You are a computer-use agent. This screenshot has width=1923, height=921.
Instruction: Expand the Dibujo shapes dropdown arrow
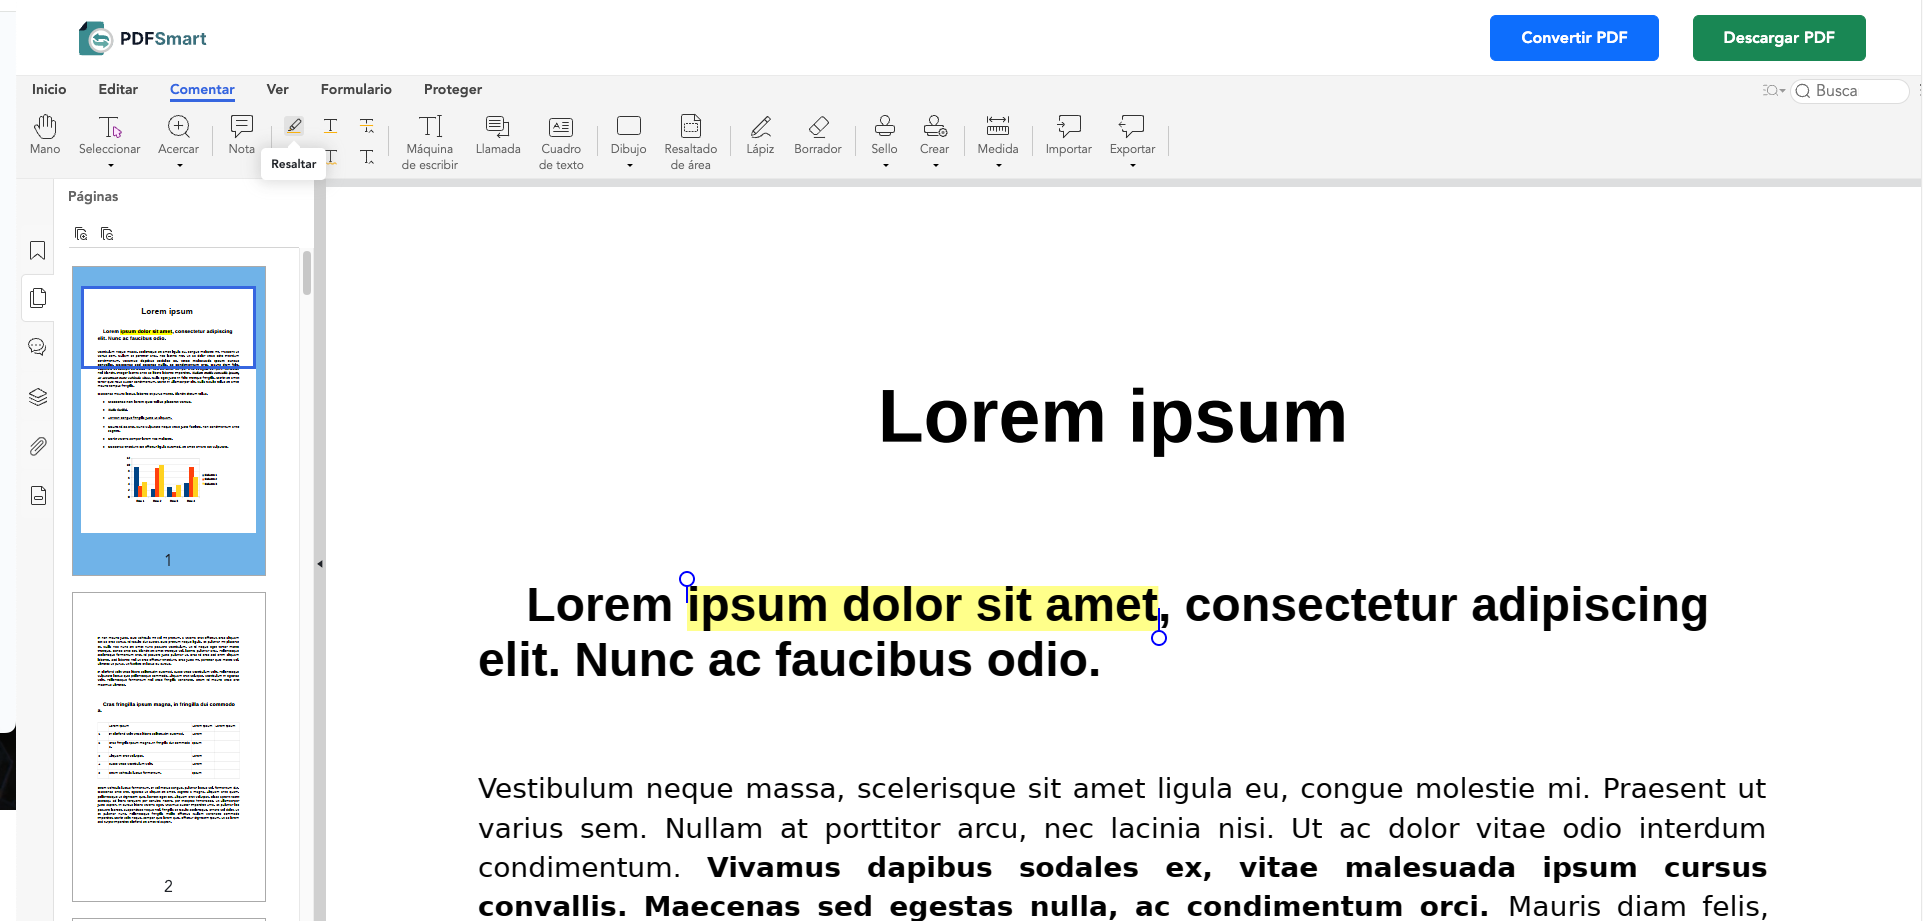coord(629,166)
